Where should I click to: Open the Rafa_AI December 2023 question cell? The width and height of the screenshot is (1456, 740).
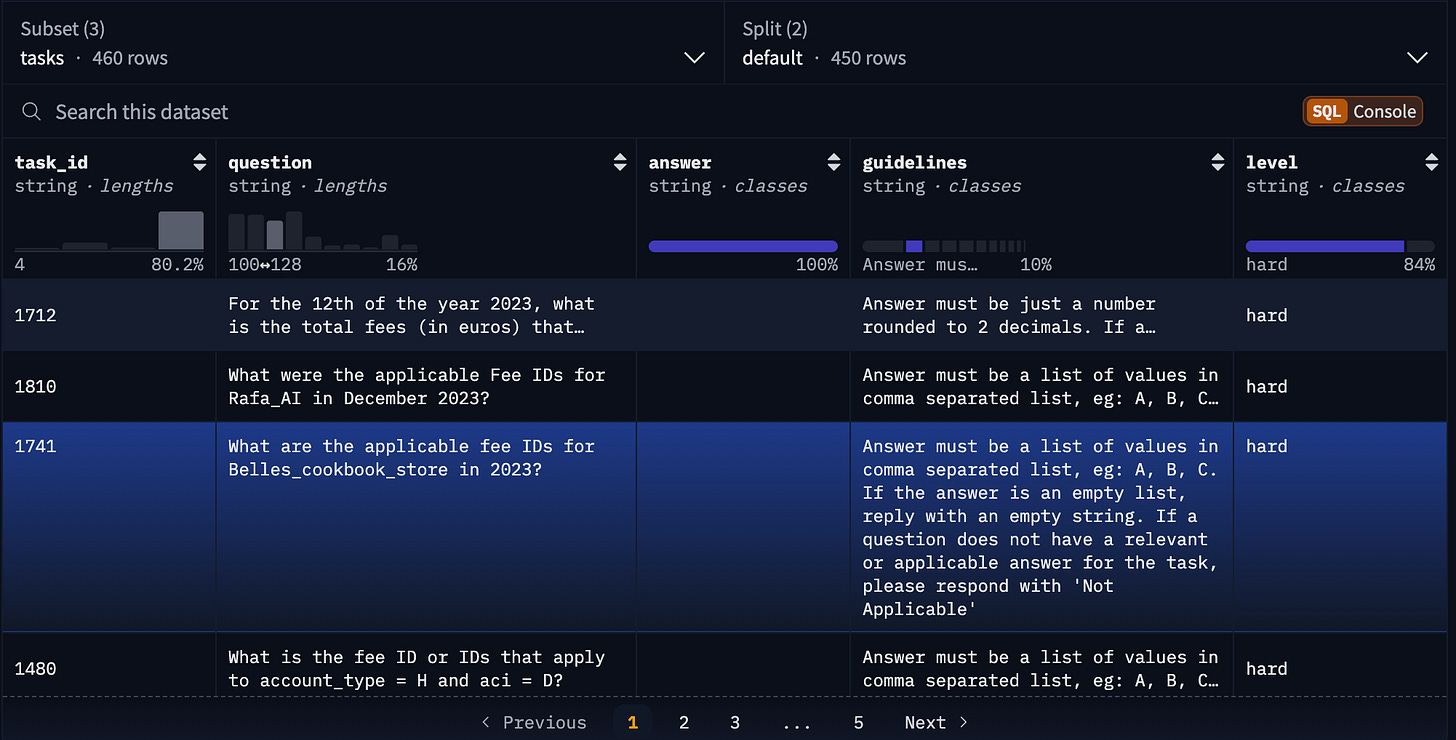(x=426, y=386)
